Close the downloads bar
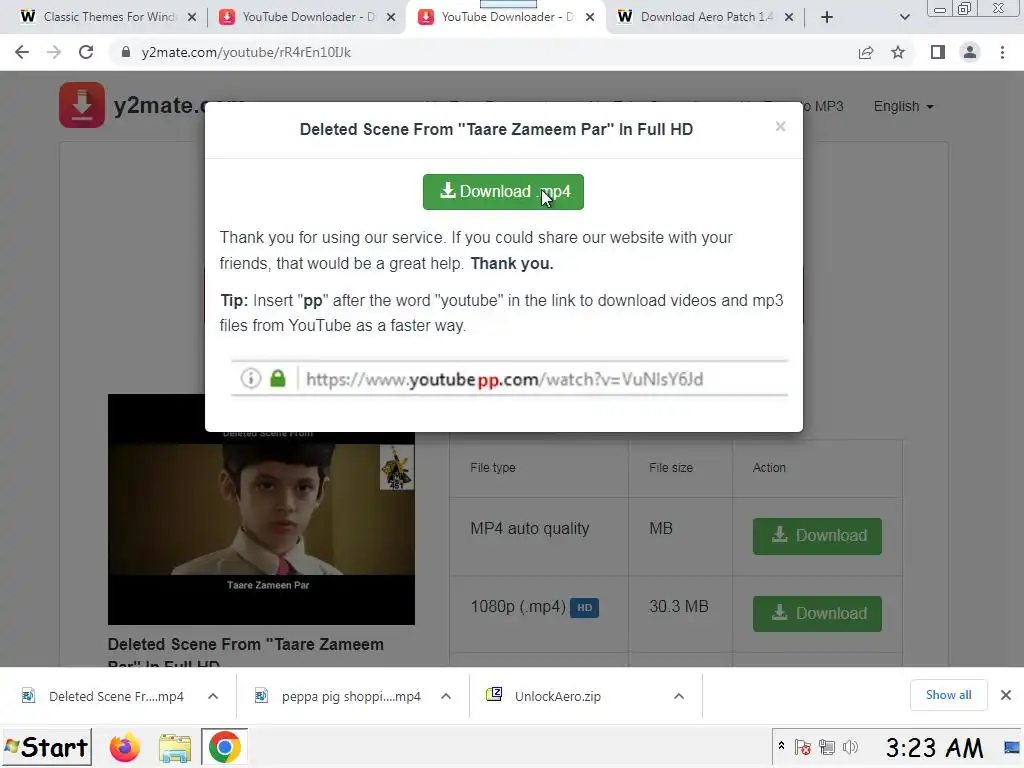 click(x=1006, y=695)
